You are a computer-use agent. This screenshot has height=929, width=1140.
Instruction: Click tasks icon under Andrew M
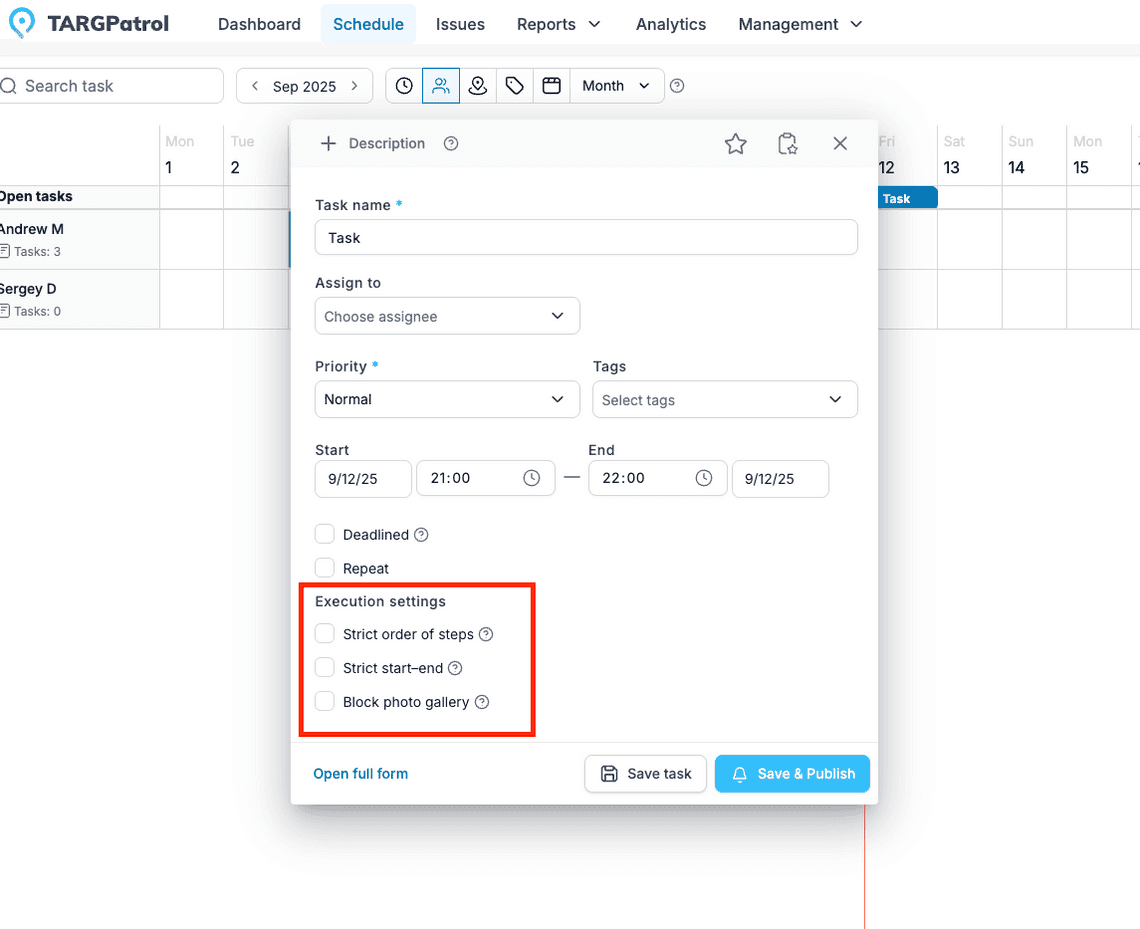[5, 252]
